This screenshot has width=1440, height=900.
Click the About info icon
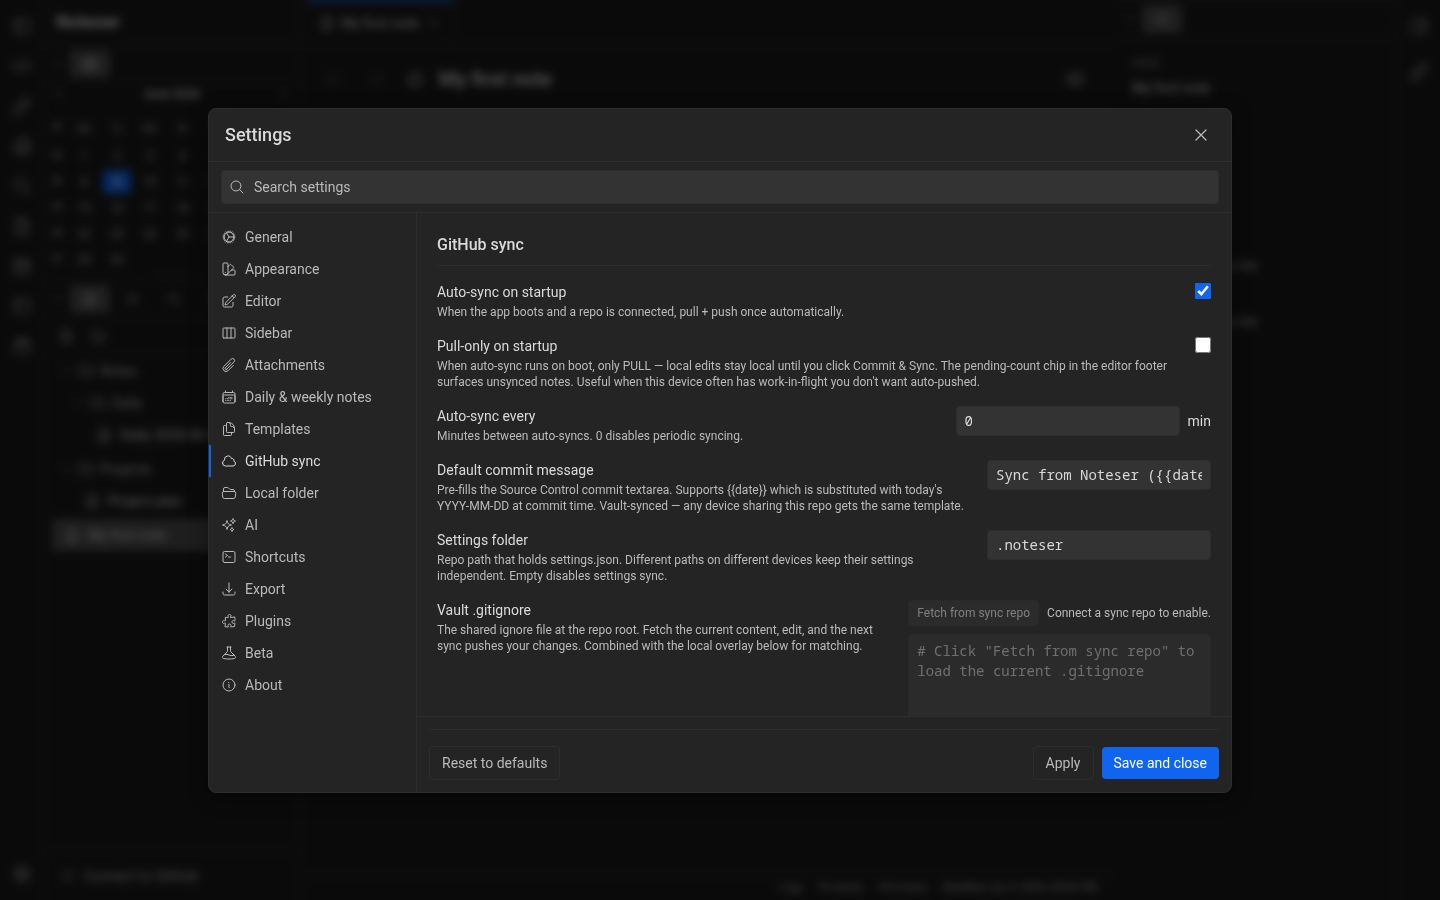point(229,685)
